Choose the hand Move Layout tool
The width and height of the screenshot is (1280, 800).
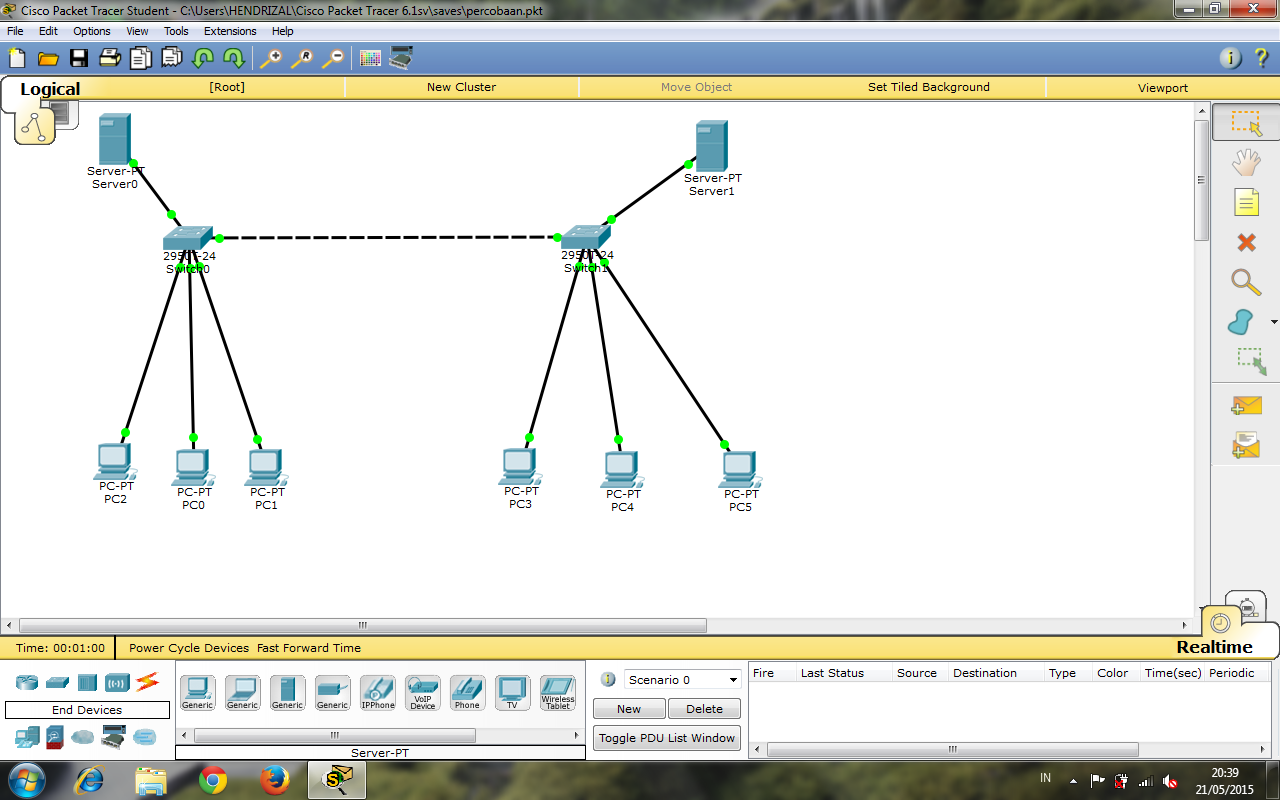pyautogui.click(x=1246, y=162)
